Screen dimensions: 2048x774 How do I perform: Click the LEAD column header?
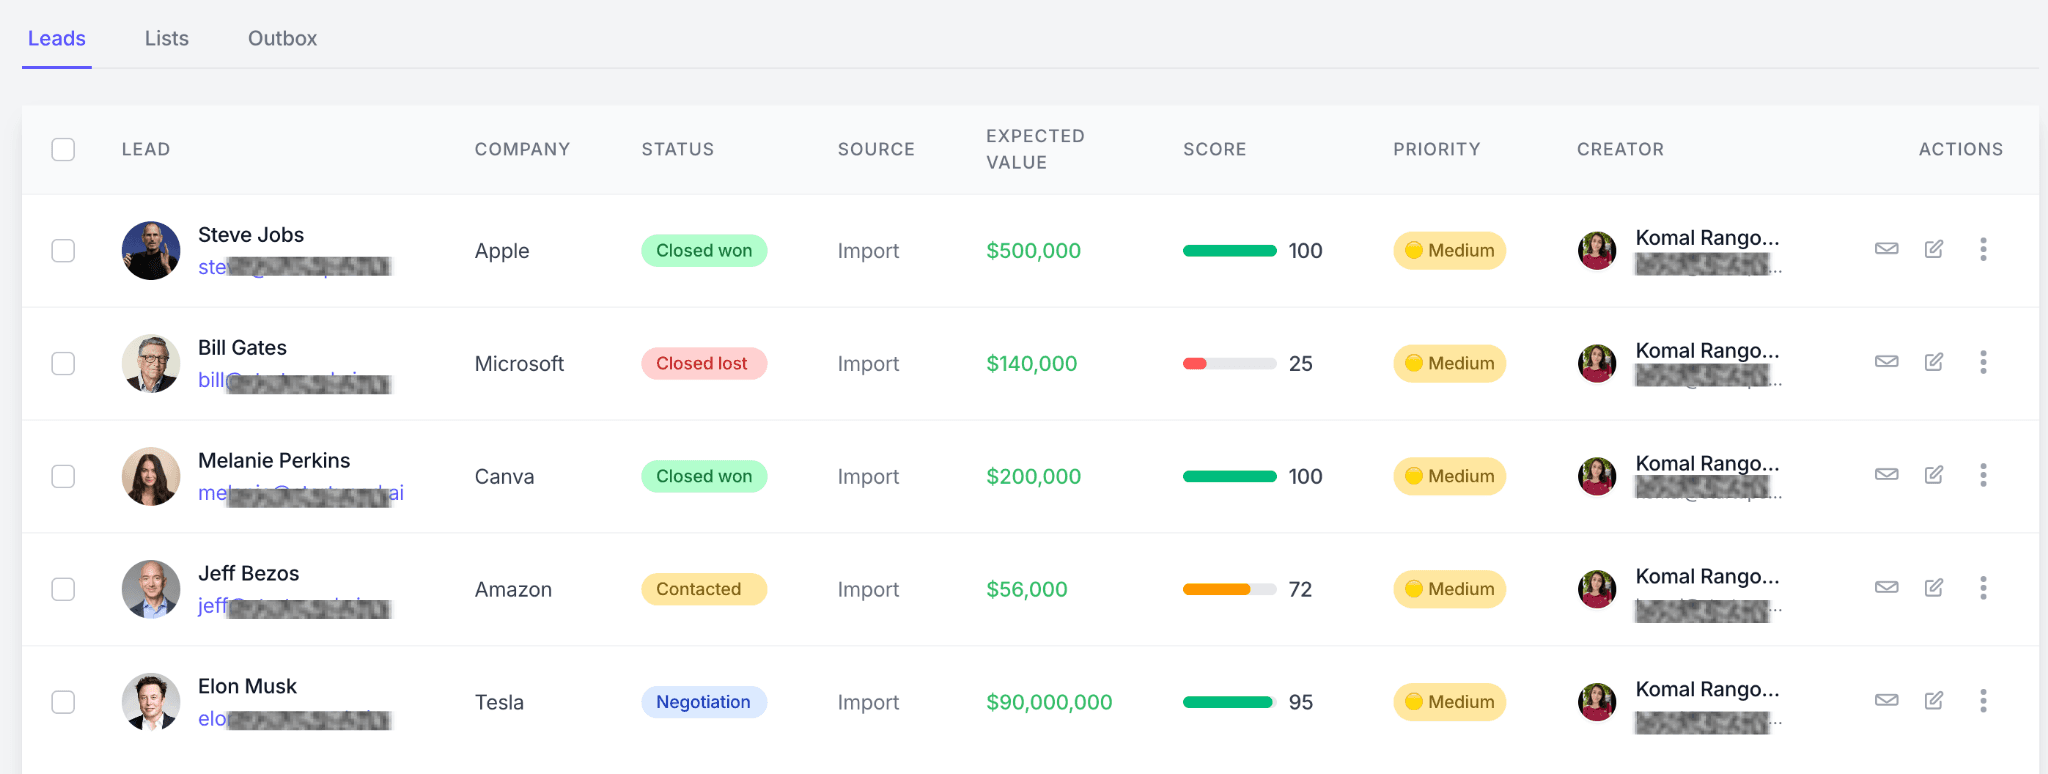[146, 150]
